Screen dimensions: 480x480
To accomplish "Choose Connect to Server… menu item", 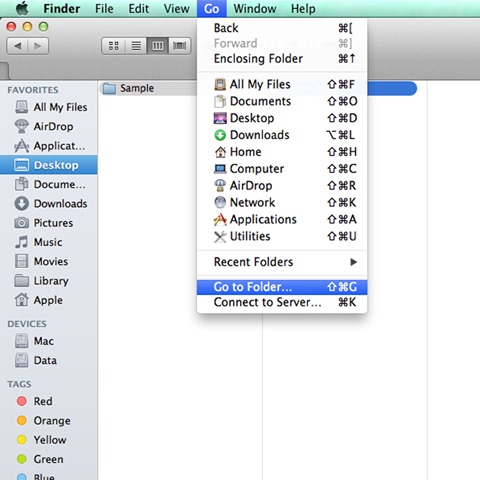I will pos(282,302).
